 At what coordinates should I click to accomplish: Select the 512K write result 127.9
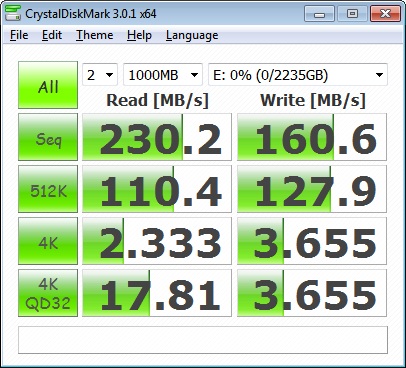[312, 189]
